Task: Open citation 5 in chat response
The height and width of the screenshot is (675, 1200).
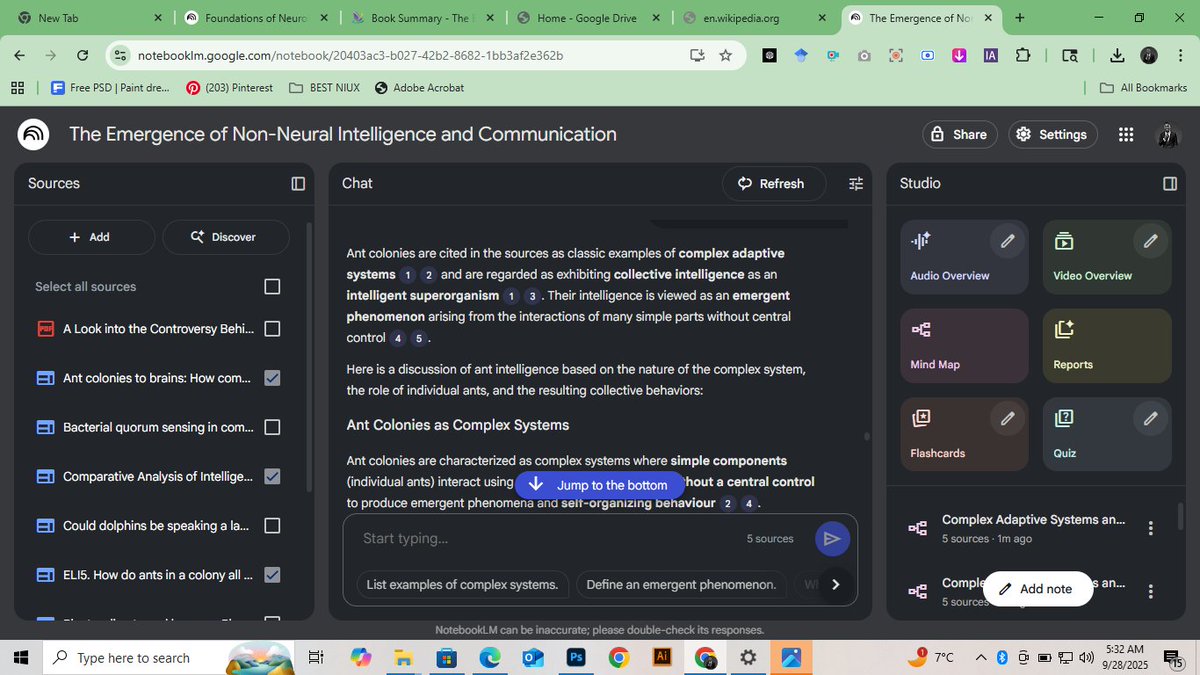Action: click(x=419, y=338)
